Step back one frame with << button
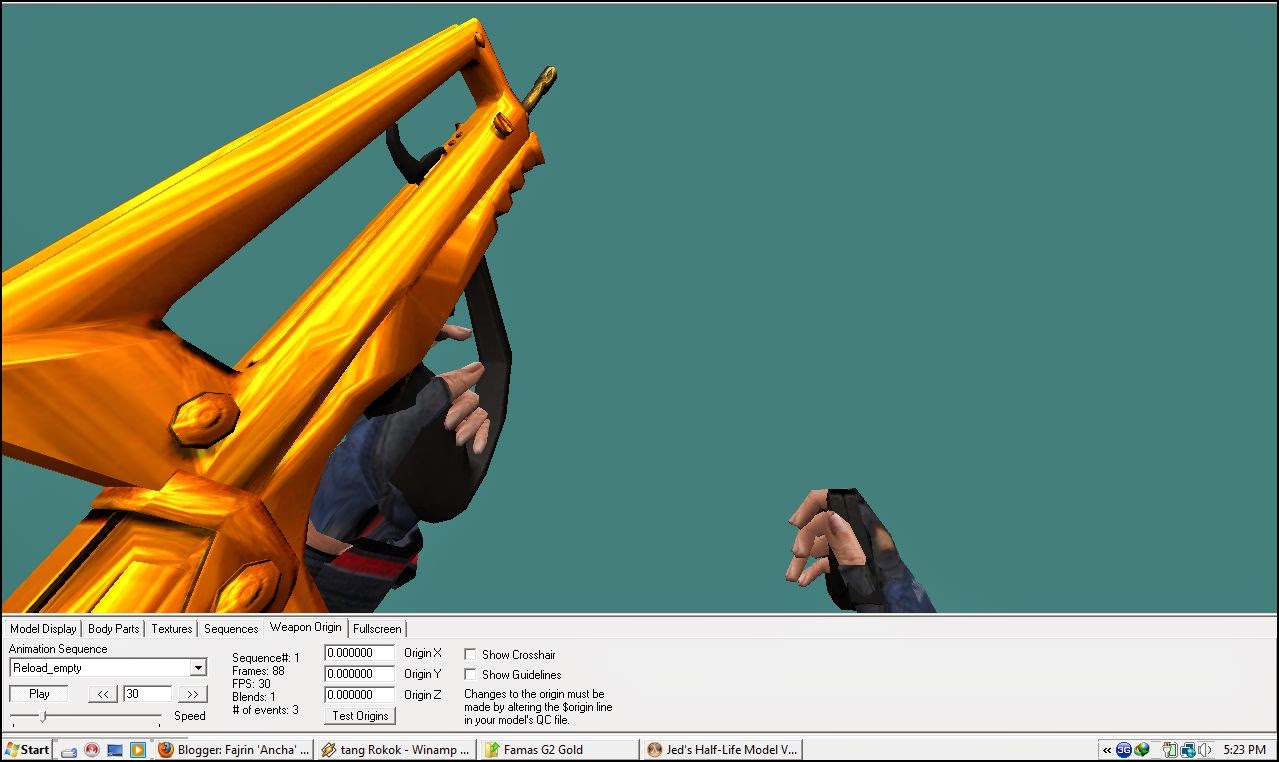The image size is (1279, 762). point(103,694)
